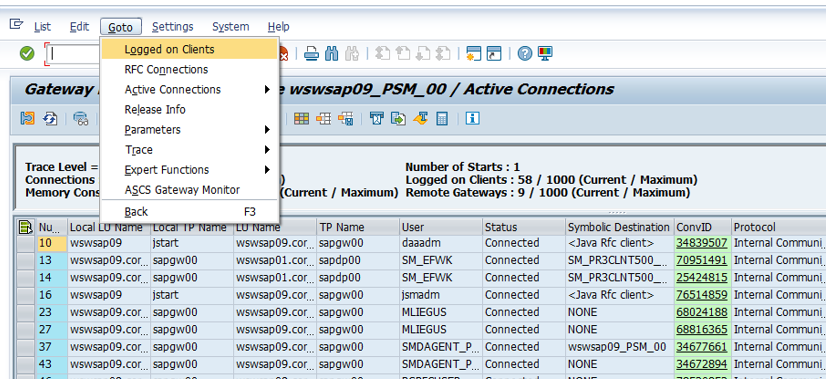This screenshot has height=385, width=830.
Task: Open Help with the question mark icon
Action: click(x=525, y=53)
